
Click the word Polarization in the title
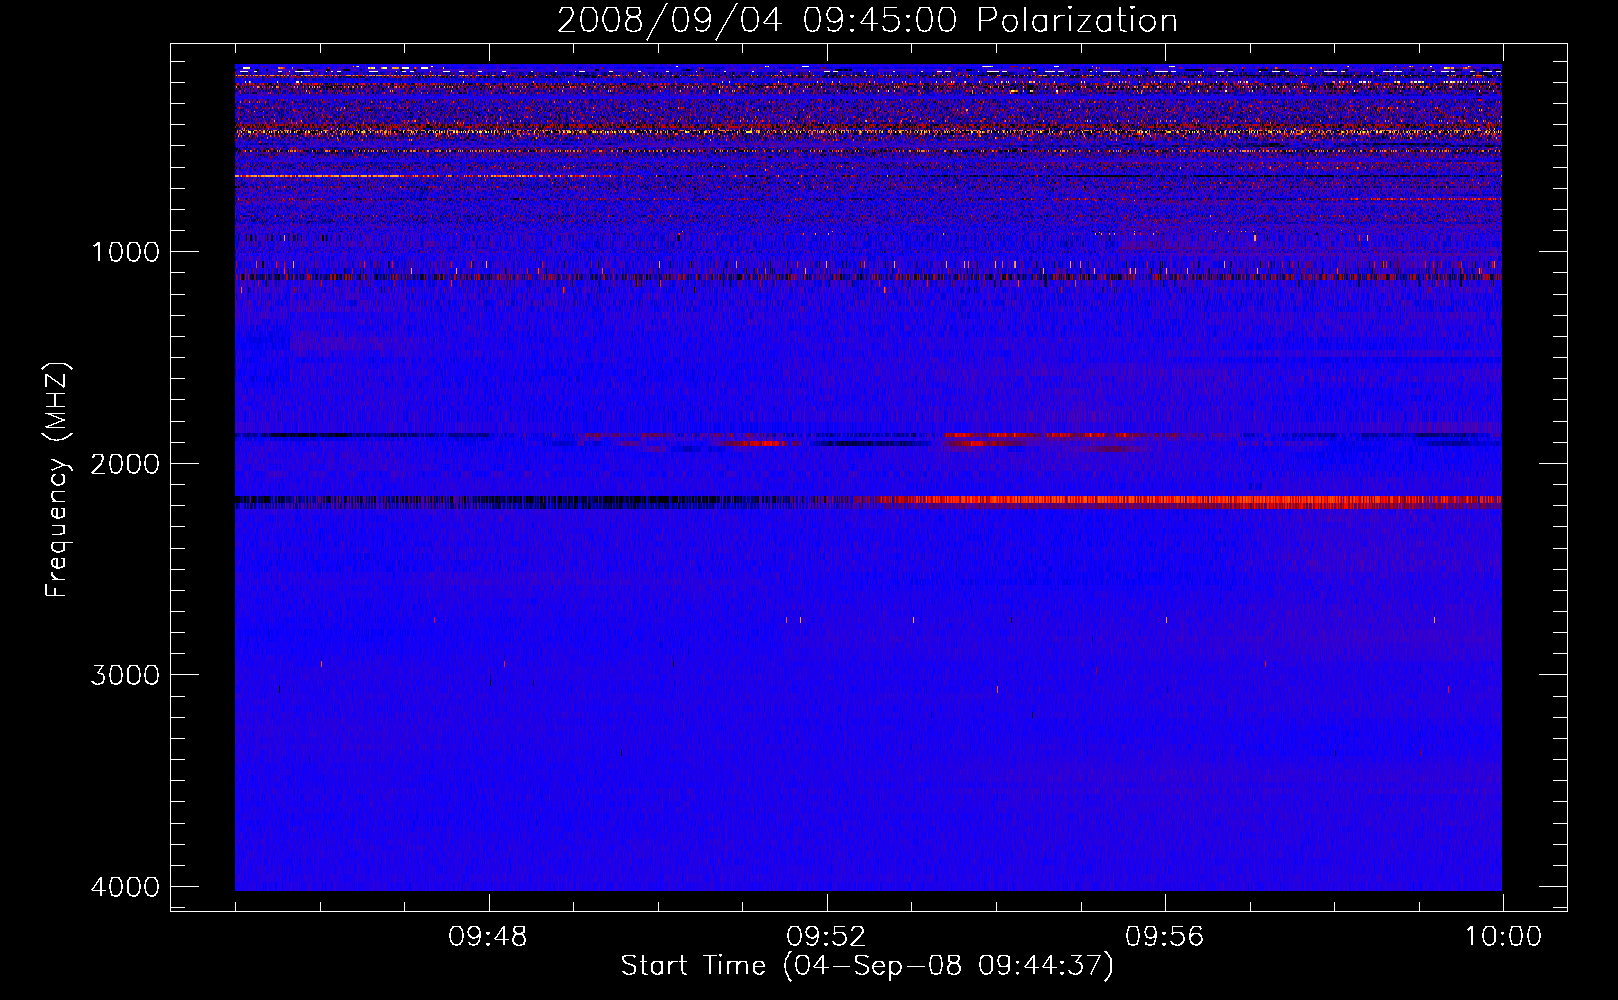1077,20
